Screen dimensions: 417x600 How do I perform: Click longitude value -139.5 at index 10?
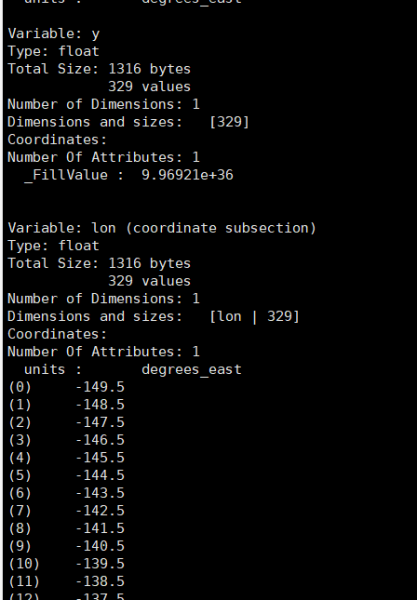pos(100,564)
